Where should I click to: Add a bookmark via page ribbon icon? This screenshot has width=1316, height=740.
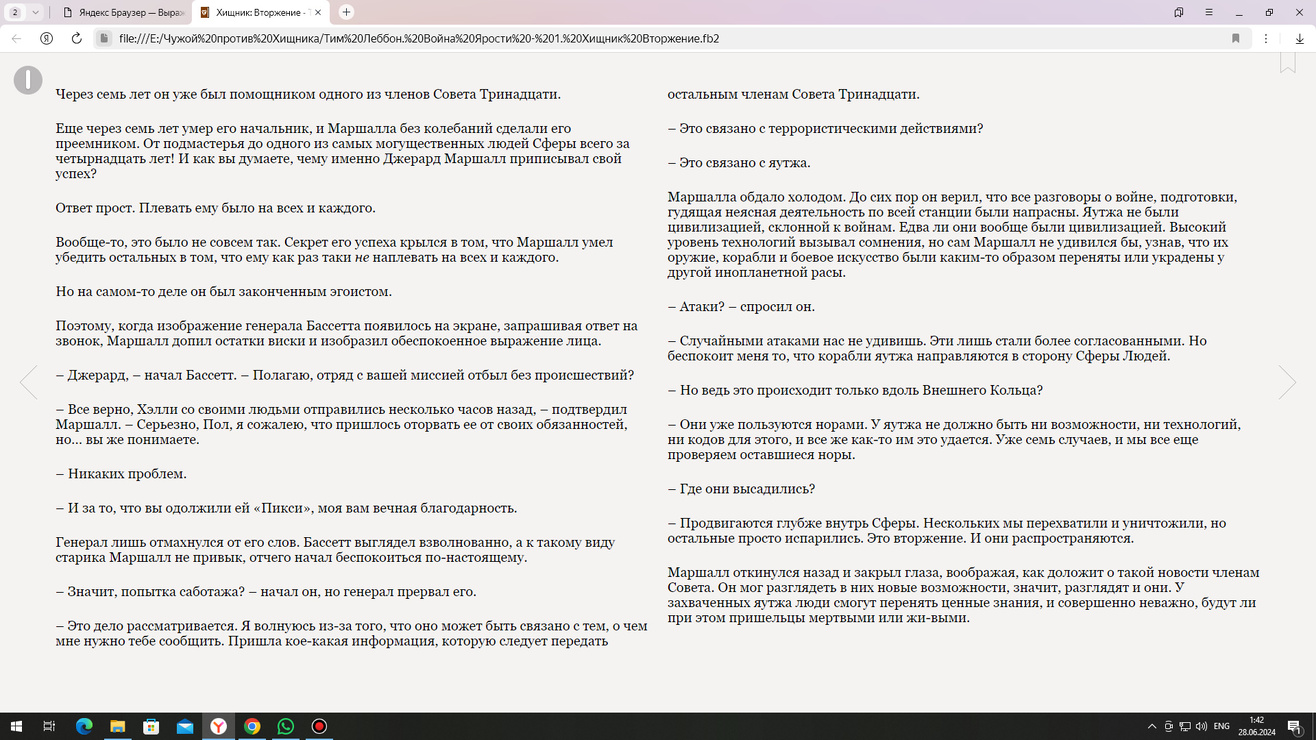pyautogui.click(x=1288, y=62)
